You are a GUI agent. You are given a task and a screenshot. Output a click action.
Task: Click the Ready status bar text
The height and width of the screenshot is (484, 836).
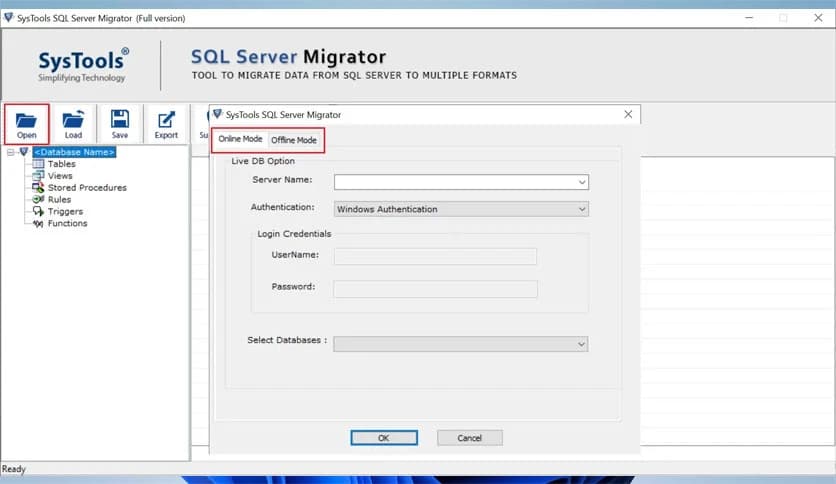(13, 469)
